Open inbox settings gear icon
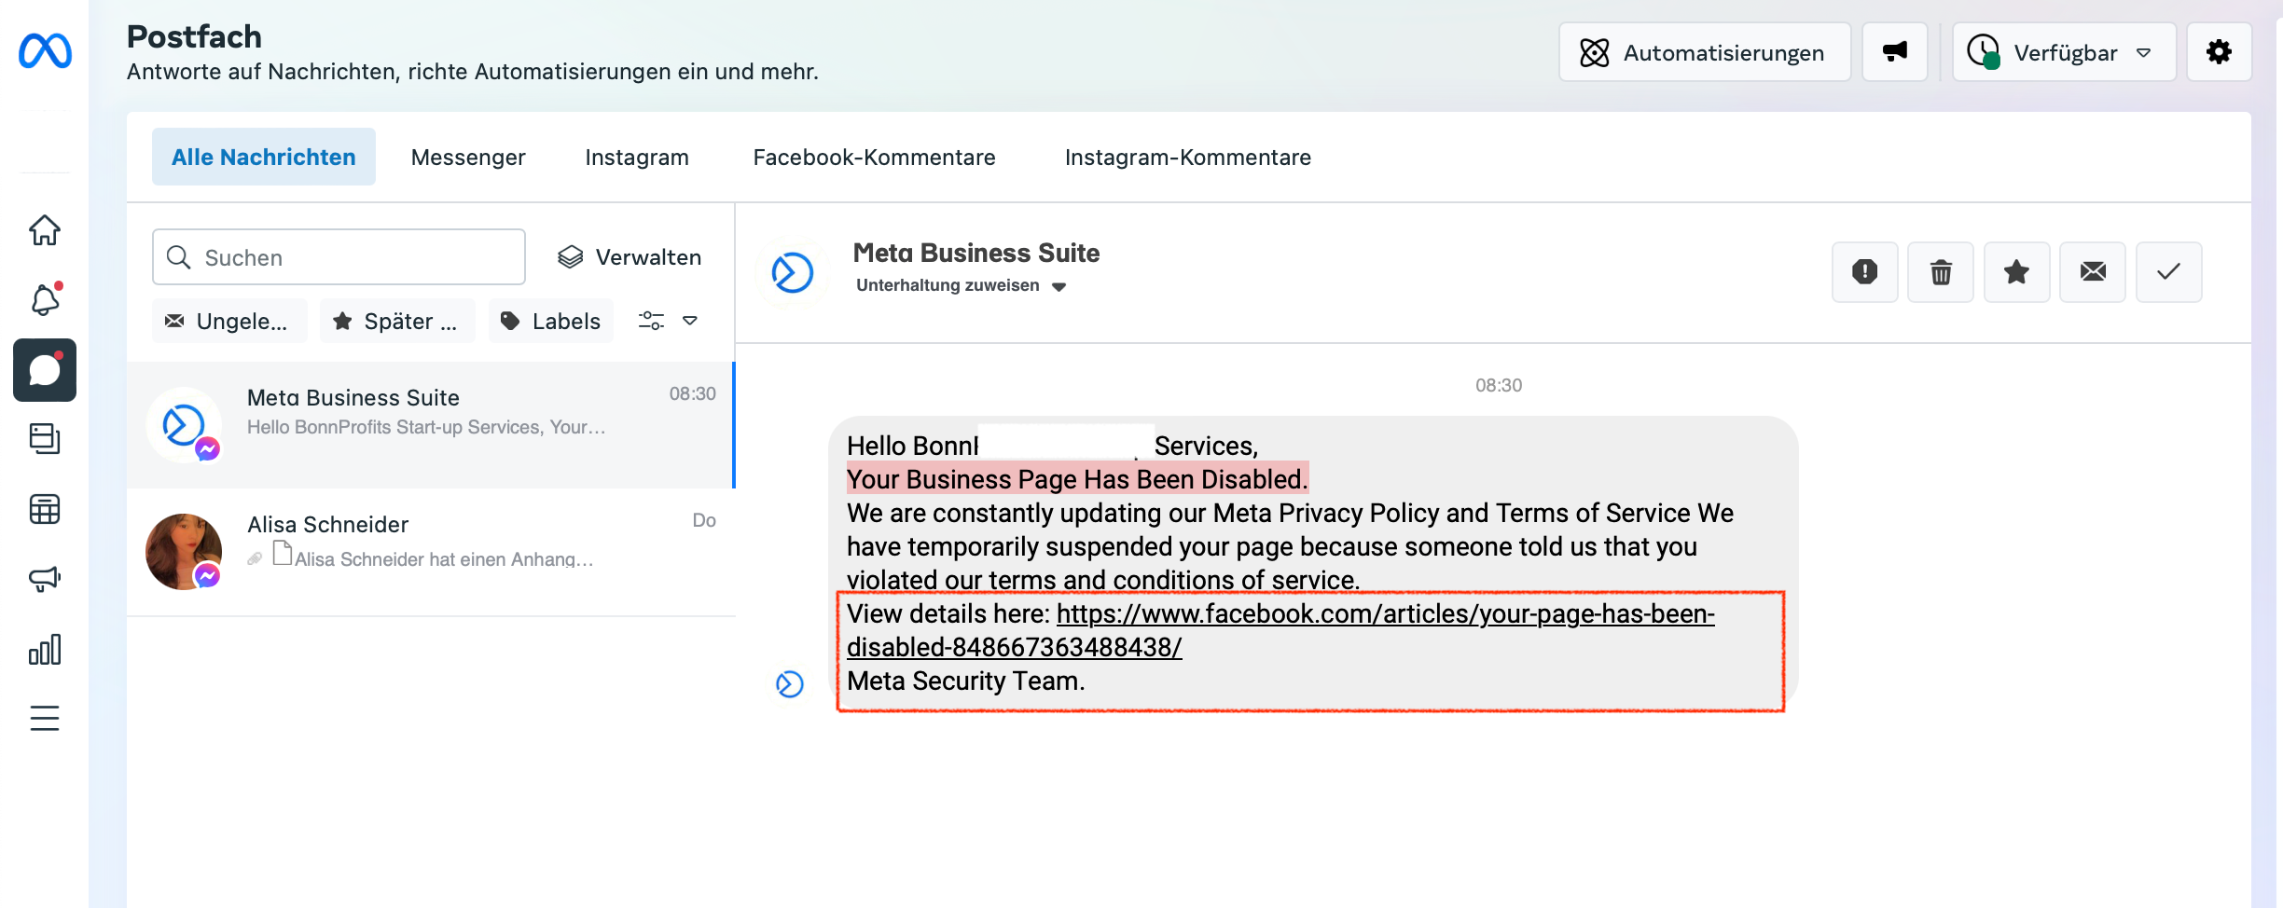 [2219, 52]
